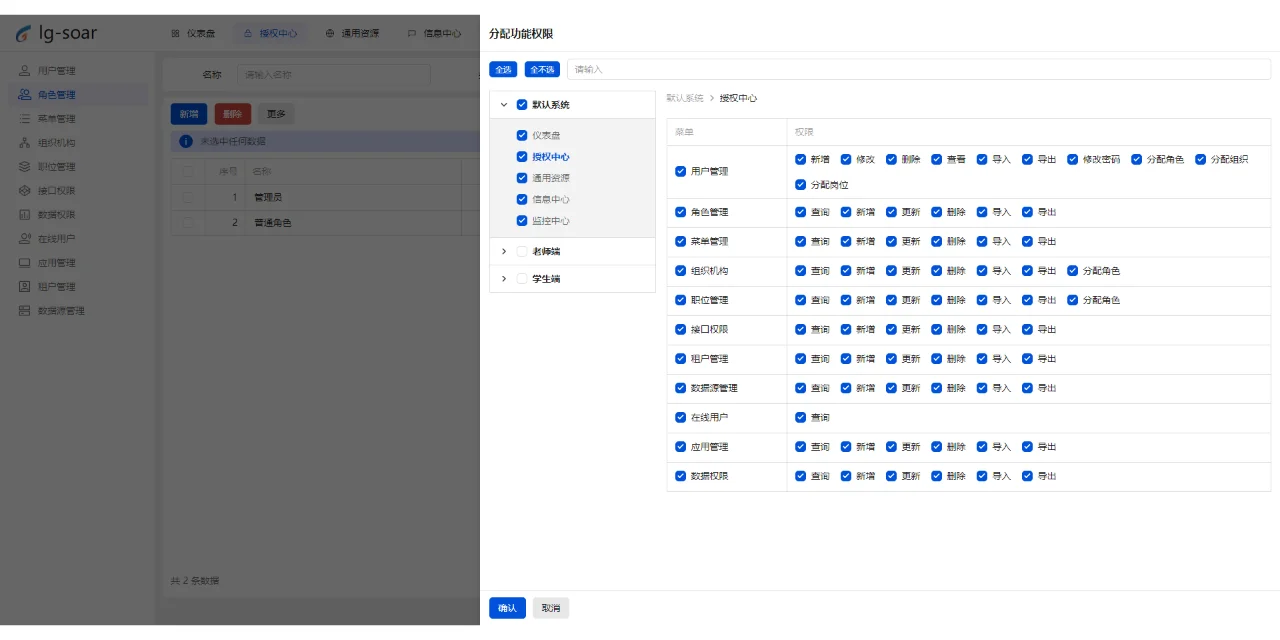Image resolution: width=1280 pixels, height=640 pixels.
Task: Confirm with the 确认 button
Action: 508,608
